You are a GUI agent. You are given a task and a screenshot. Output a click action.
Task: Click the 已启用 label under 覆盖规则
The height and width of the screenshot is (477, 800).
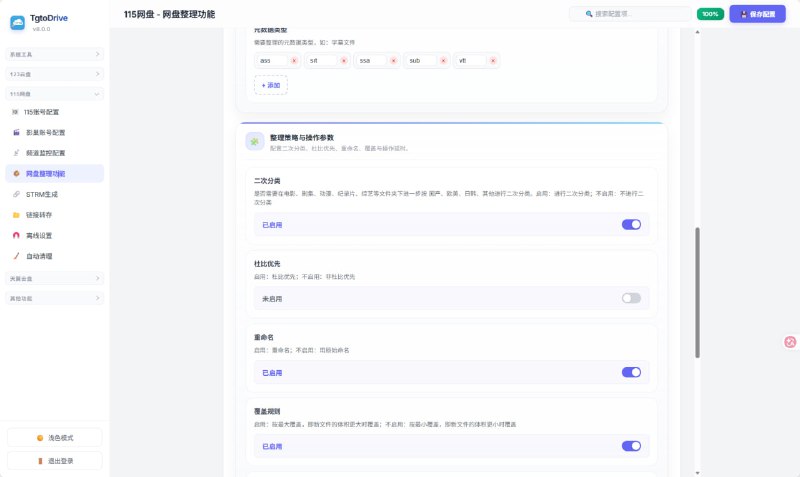(272, 446)
